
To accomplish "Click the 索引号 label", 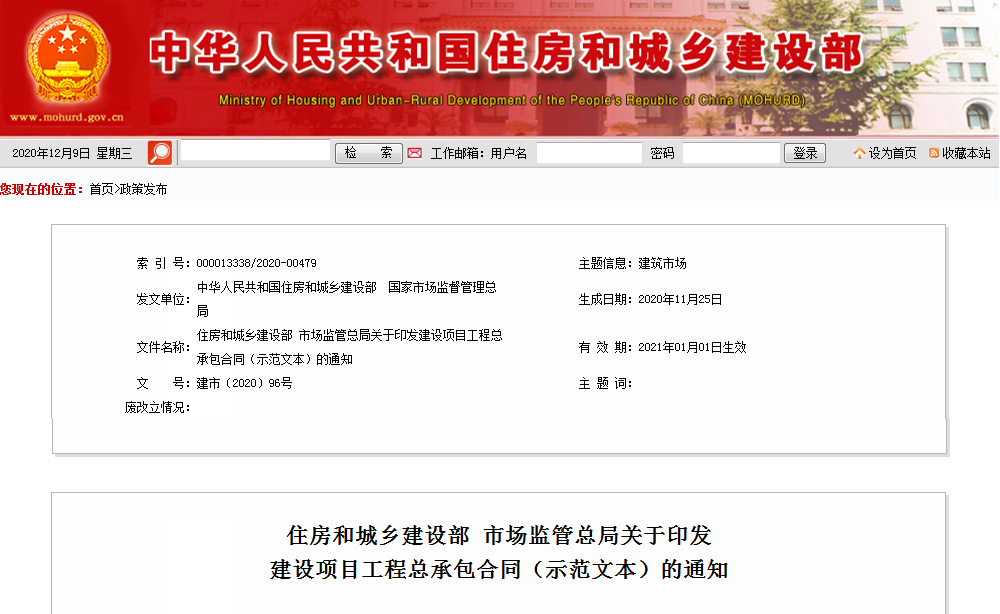I will click(163, 263).
